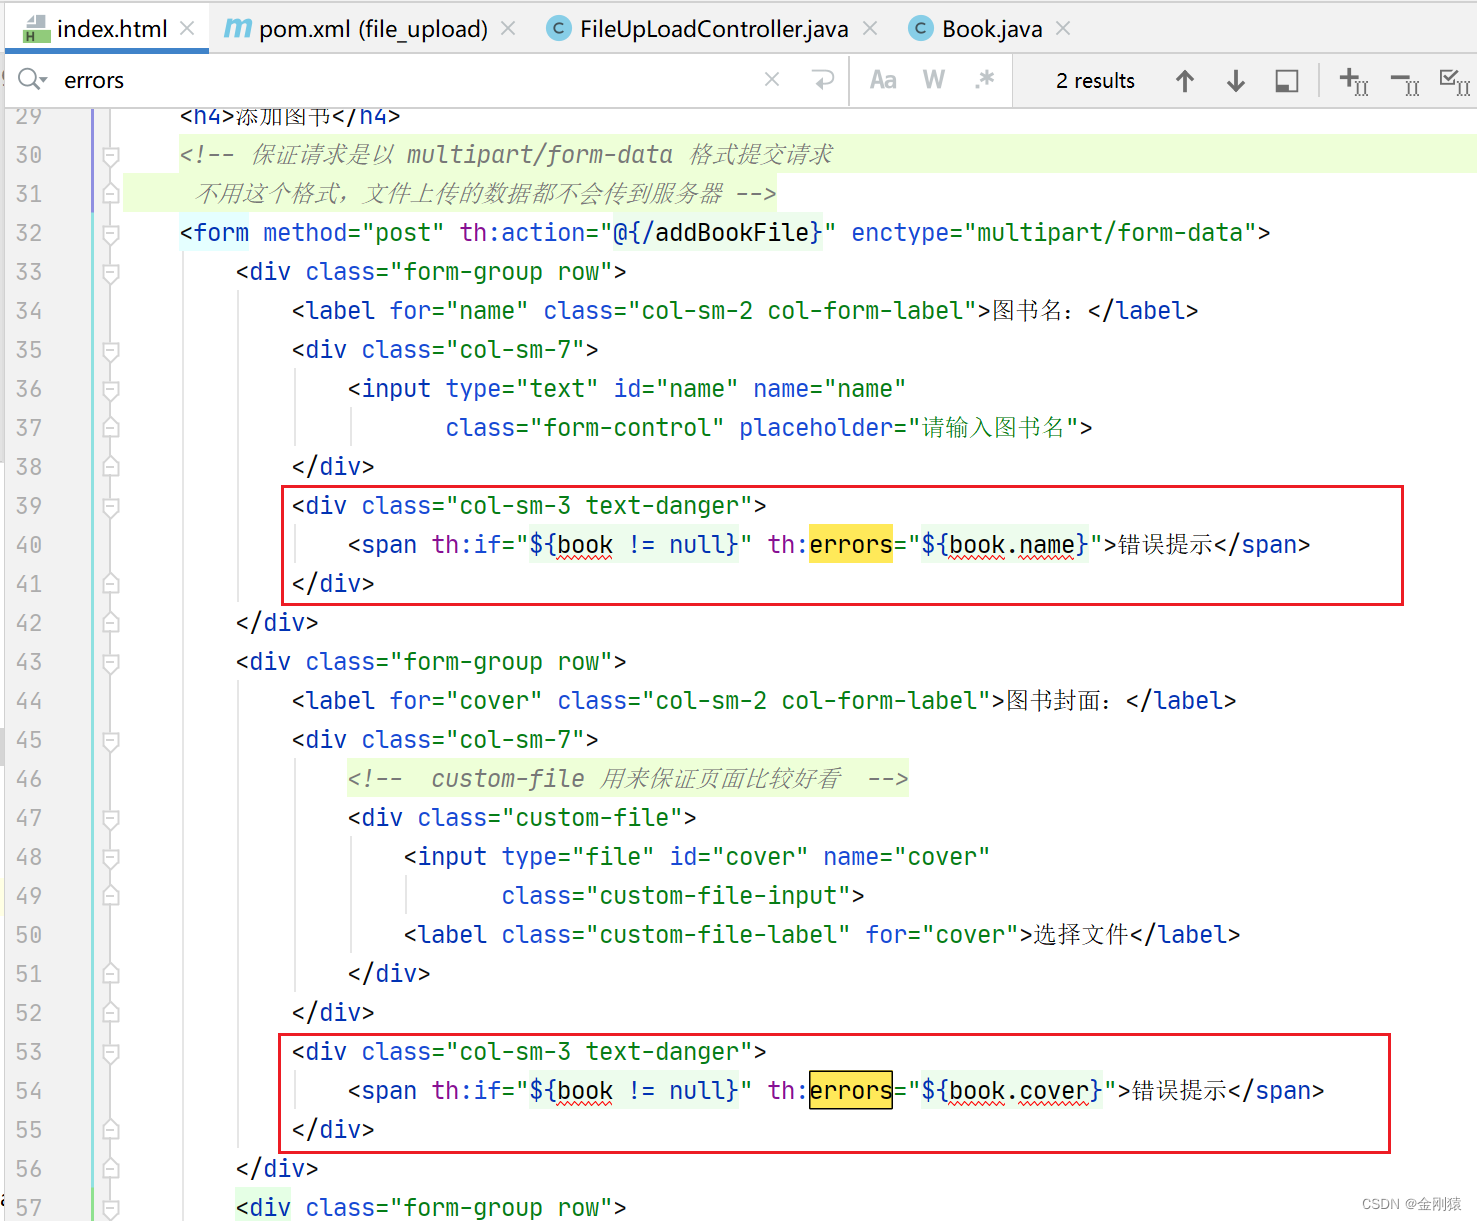The height and width of the screenshot is (1221, 1477).
Task: Close the FileUpLoadController.java tab
Action: coord(870,29)
